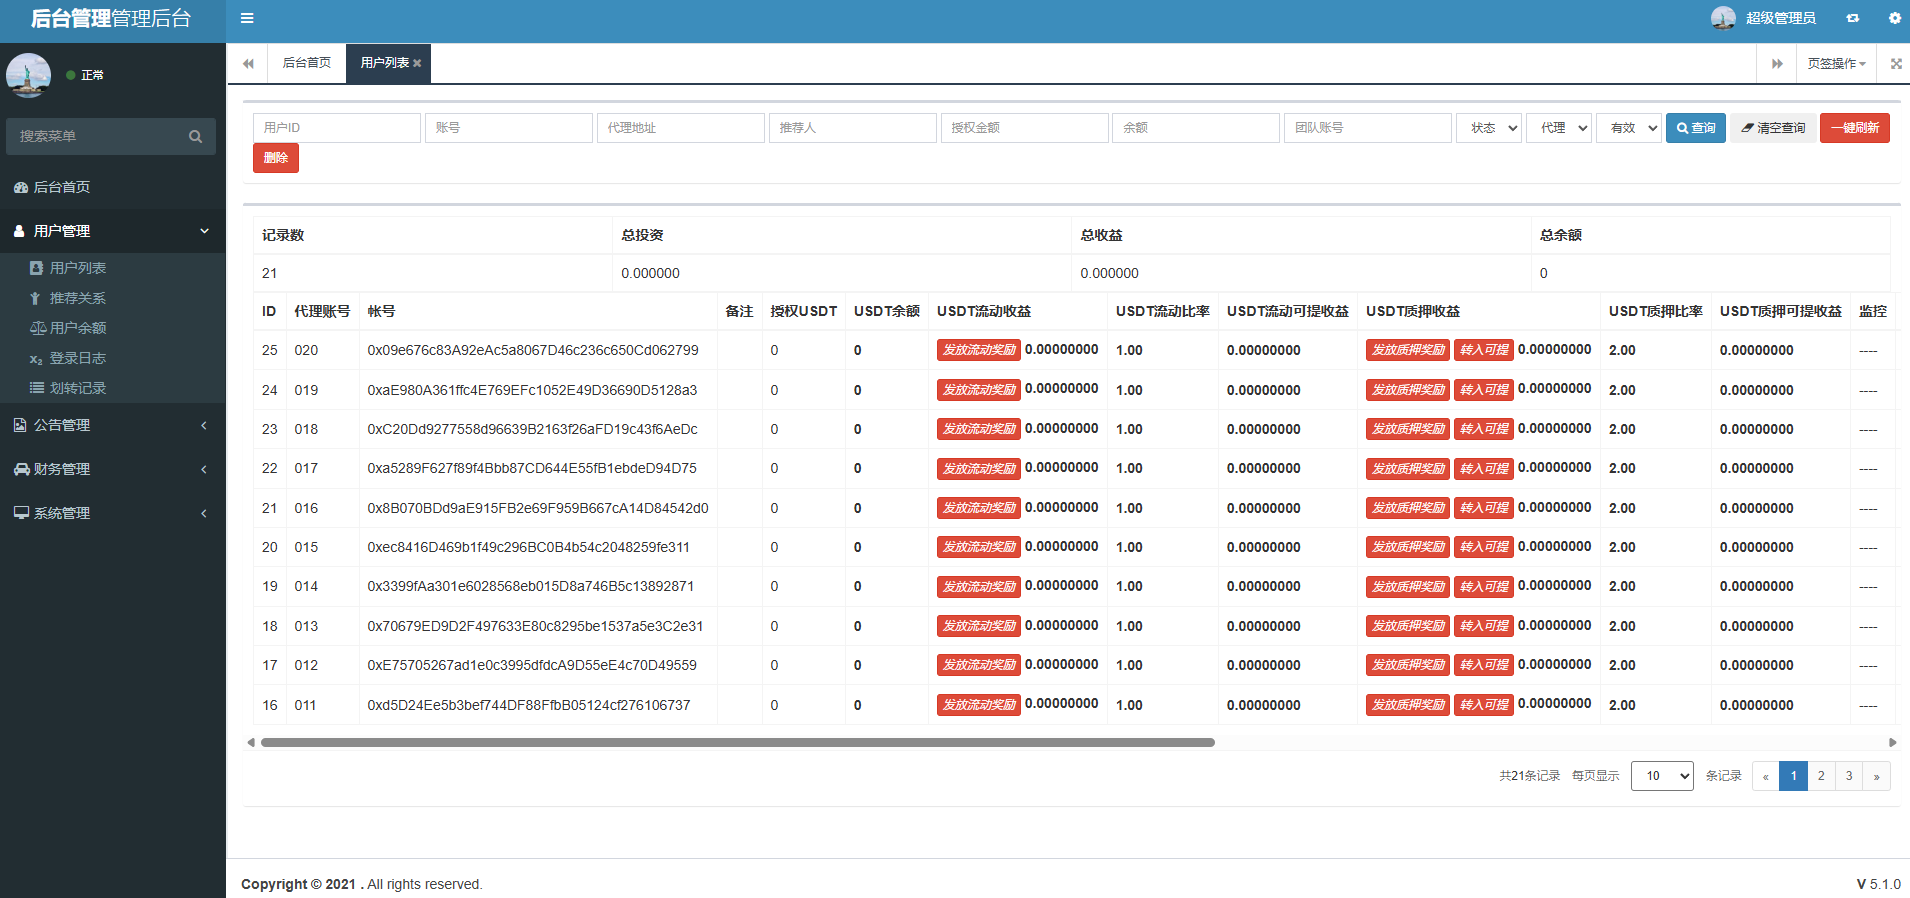Click the settings gear icon in header
This screenshot has height=898, width=1910.
click(1894, 18)
